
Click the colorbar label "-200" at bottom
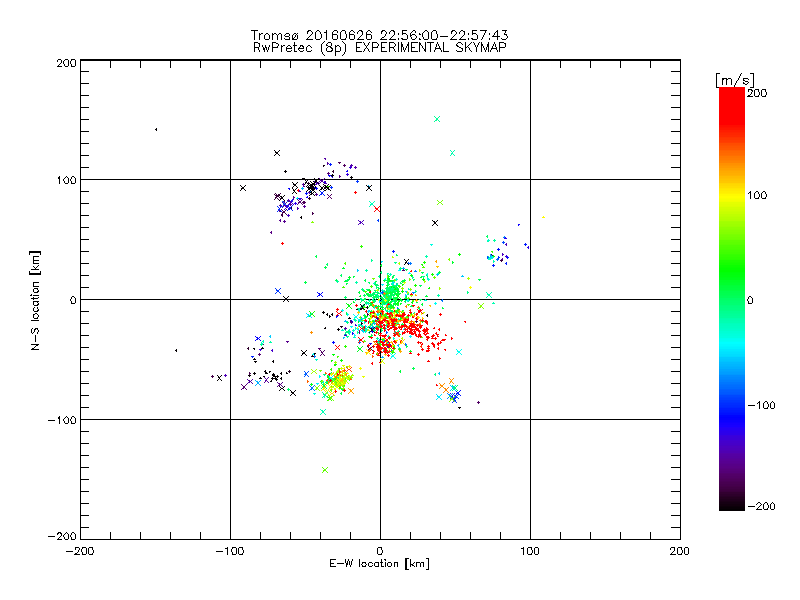(761, 506)
